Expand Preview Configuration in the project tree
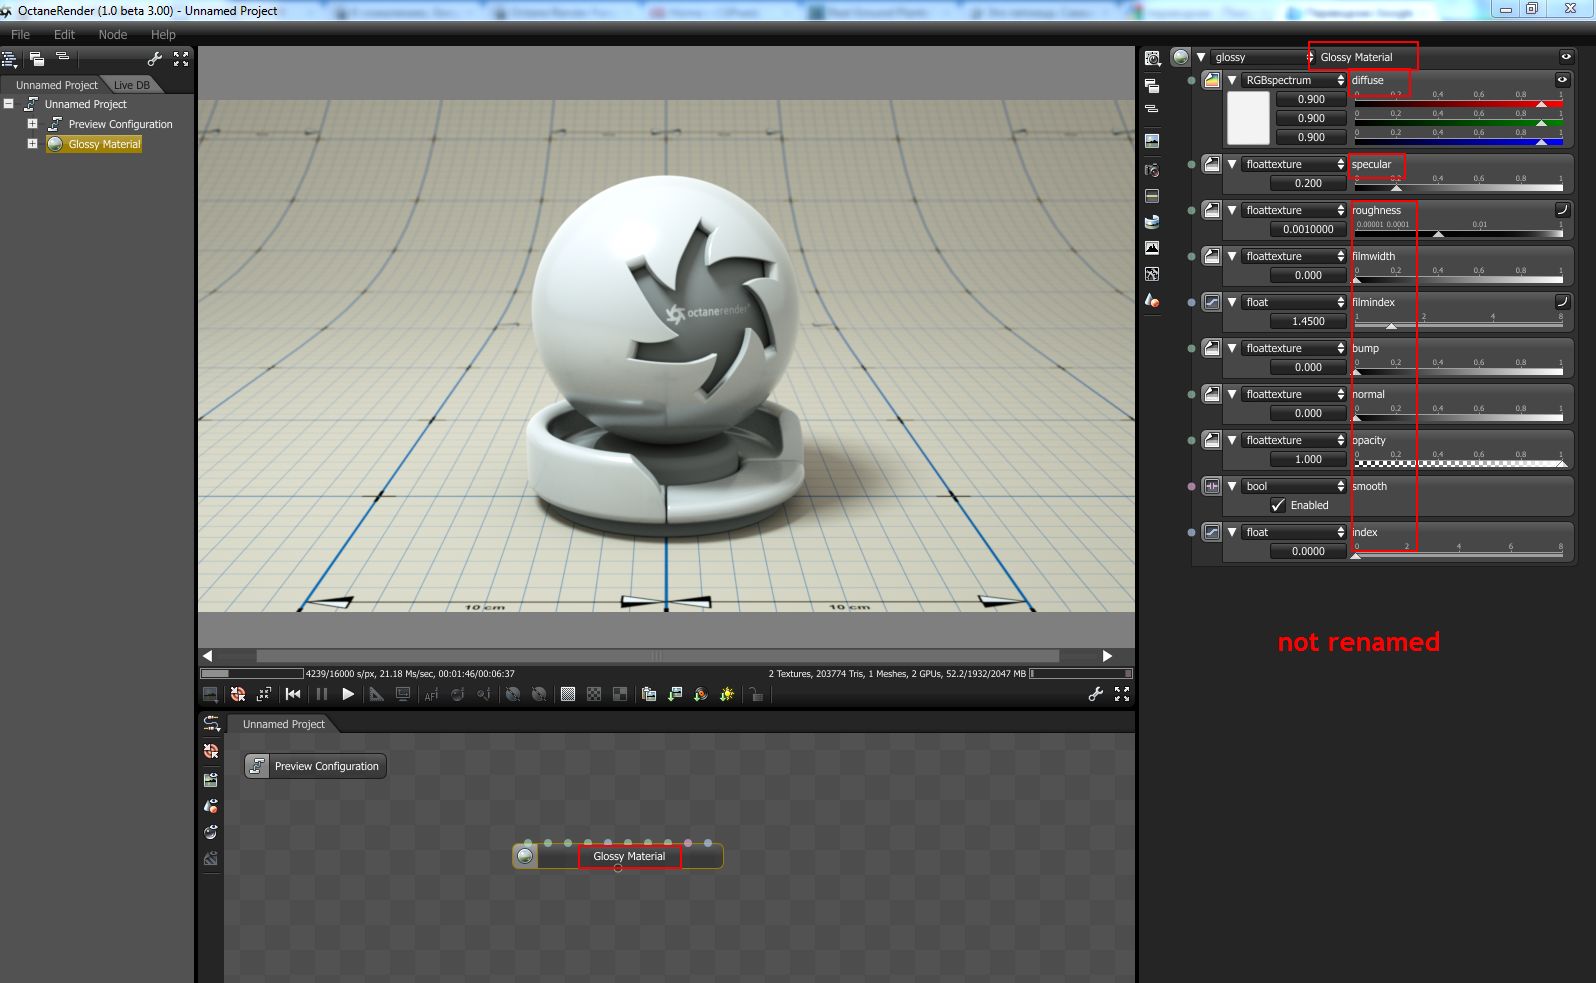1596x983 pixels. tap(32, 124)
